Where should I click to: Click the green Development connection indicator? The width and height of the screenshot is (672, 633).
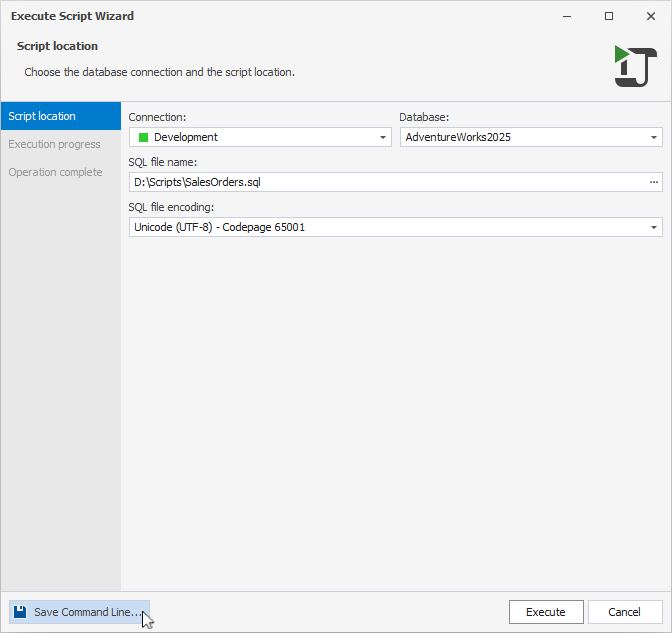144,137
